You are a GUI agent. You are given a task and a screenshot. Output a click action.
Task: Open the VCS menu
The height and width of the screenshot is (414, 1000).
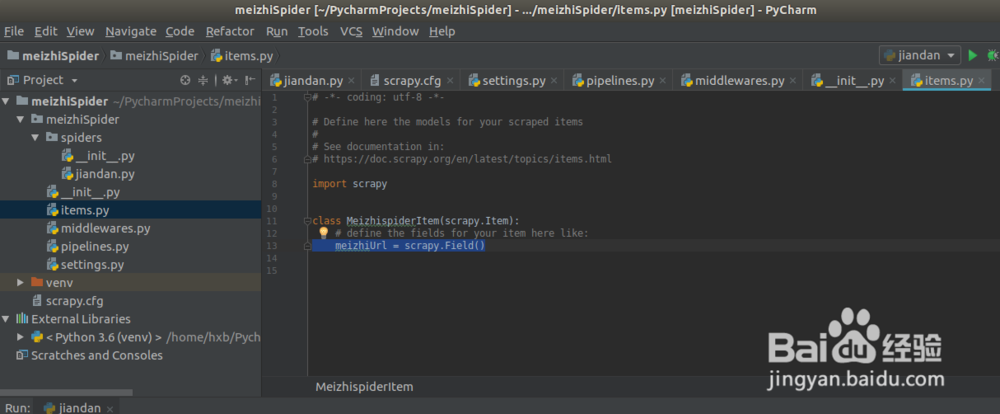pos(351,31)
